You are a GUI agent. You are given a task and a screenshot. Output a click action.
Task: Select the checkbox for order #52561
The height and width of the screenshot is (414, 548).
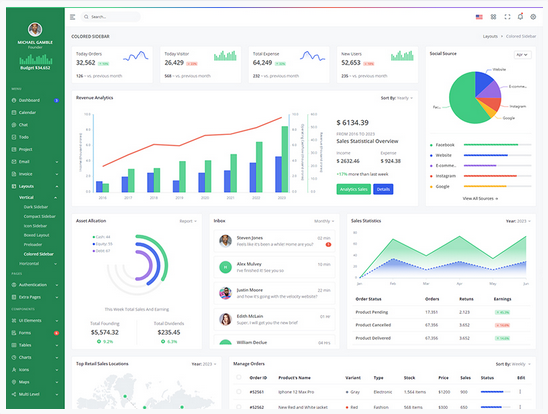239,392
